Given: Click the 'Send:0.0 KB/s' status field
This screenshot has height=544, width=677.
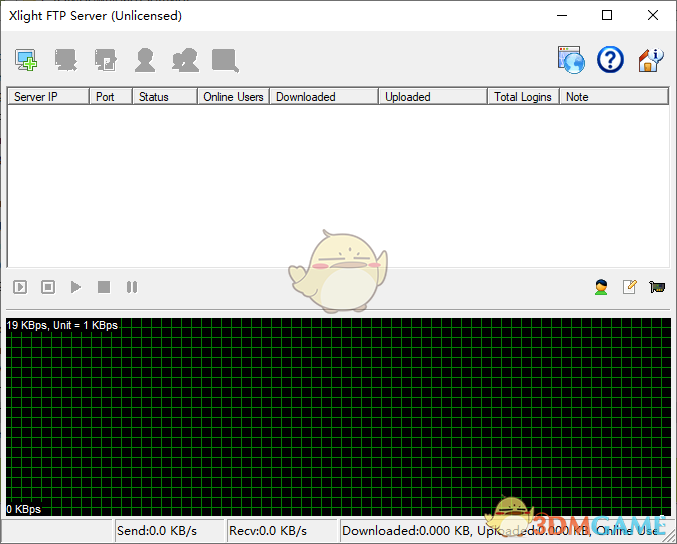Looking at the screenshot, I should [x=169, y=531].
